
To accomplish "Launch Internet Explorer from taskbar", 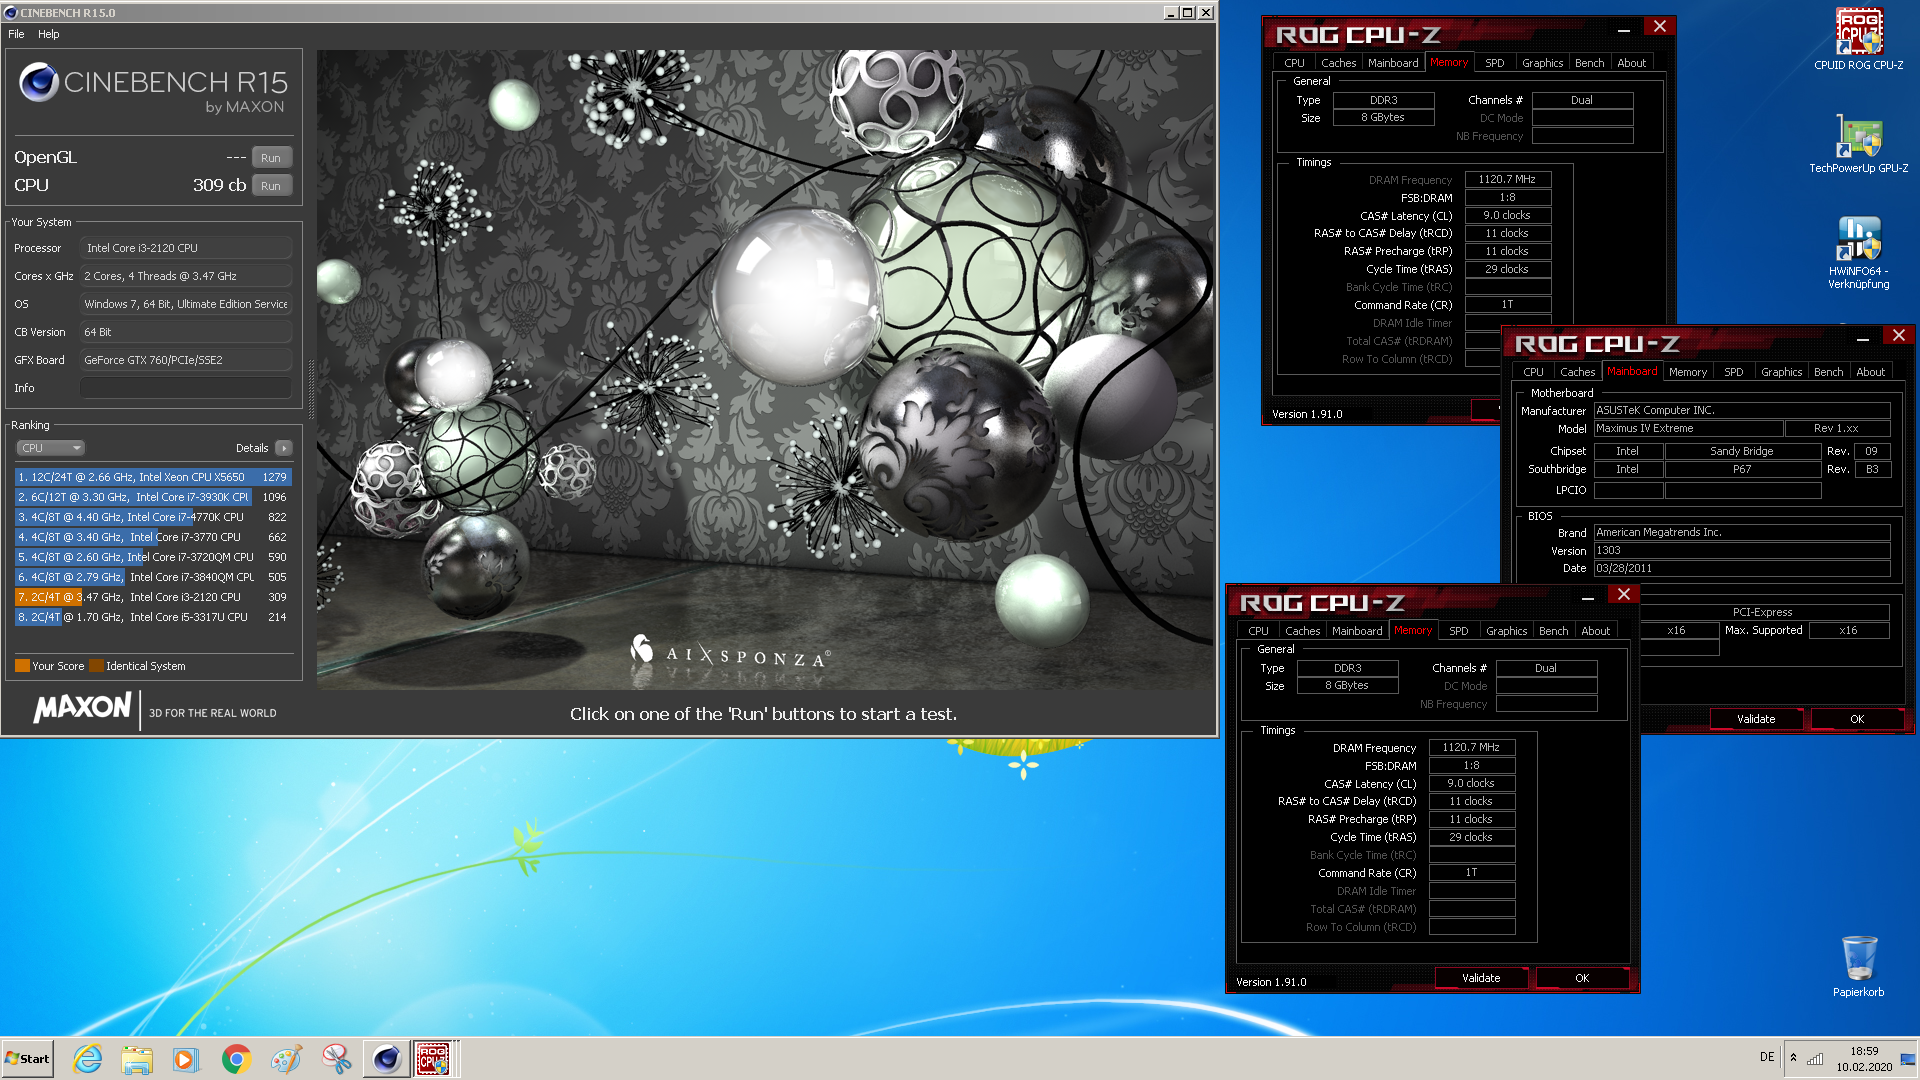I will tap(88, 1059).
